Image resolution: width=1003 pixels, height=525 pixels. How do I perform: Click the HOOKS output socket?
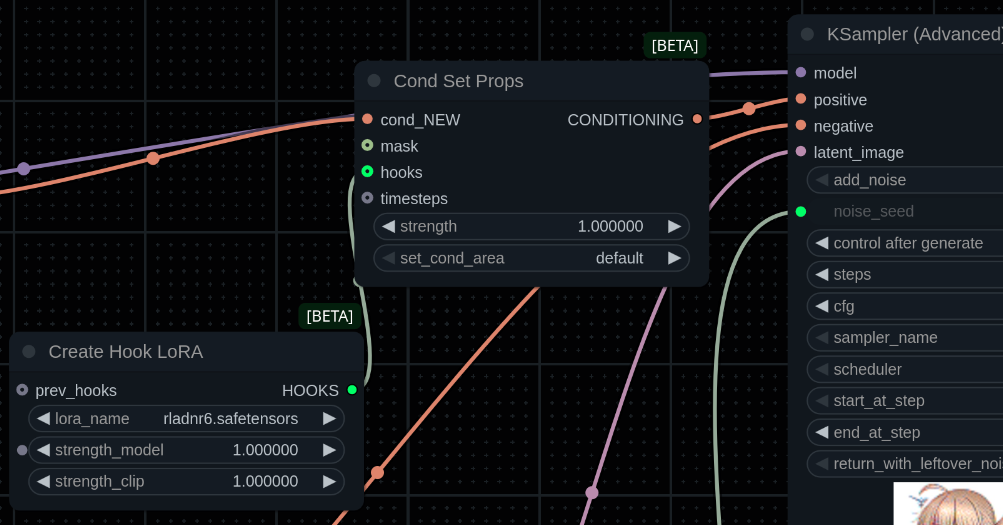(352, 389)
